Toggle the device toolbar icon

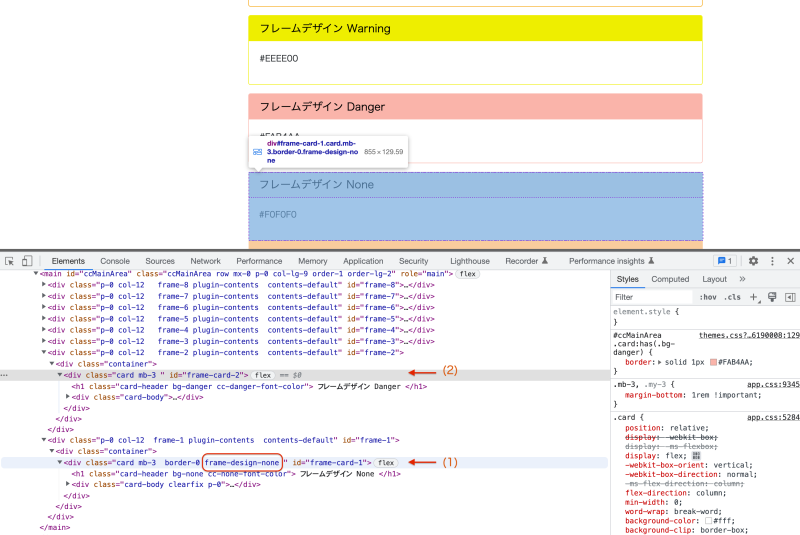[27, 261]
